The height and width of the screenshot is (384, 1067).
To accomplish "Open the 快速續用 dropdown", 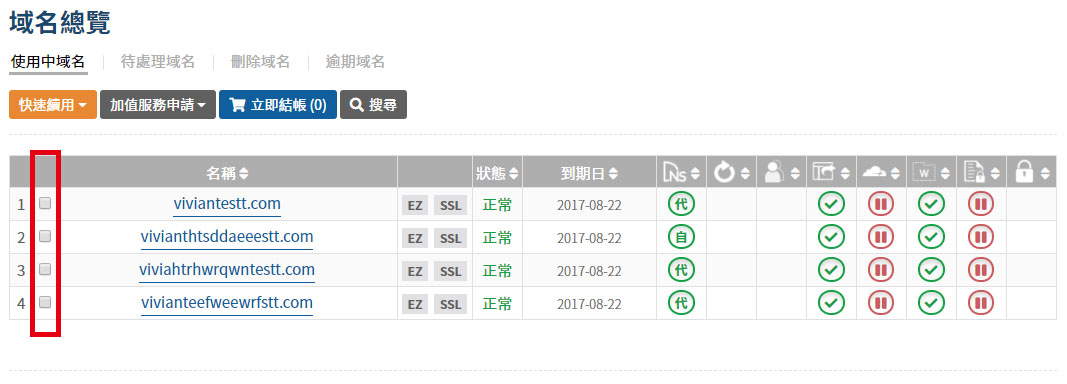I will coord(53,105).
